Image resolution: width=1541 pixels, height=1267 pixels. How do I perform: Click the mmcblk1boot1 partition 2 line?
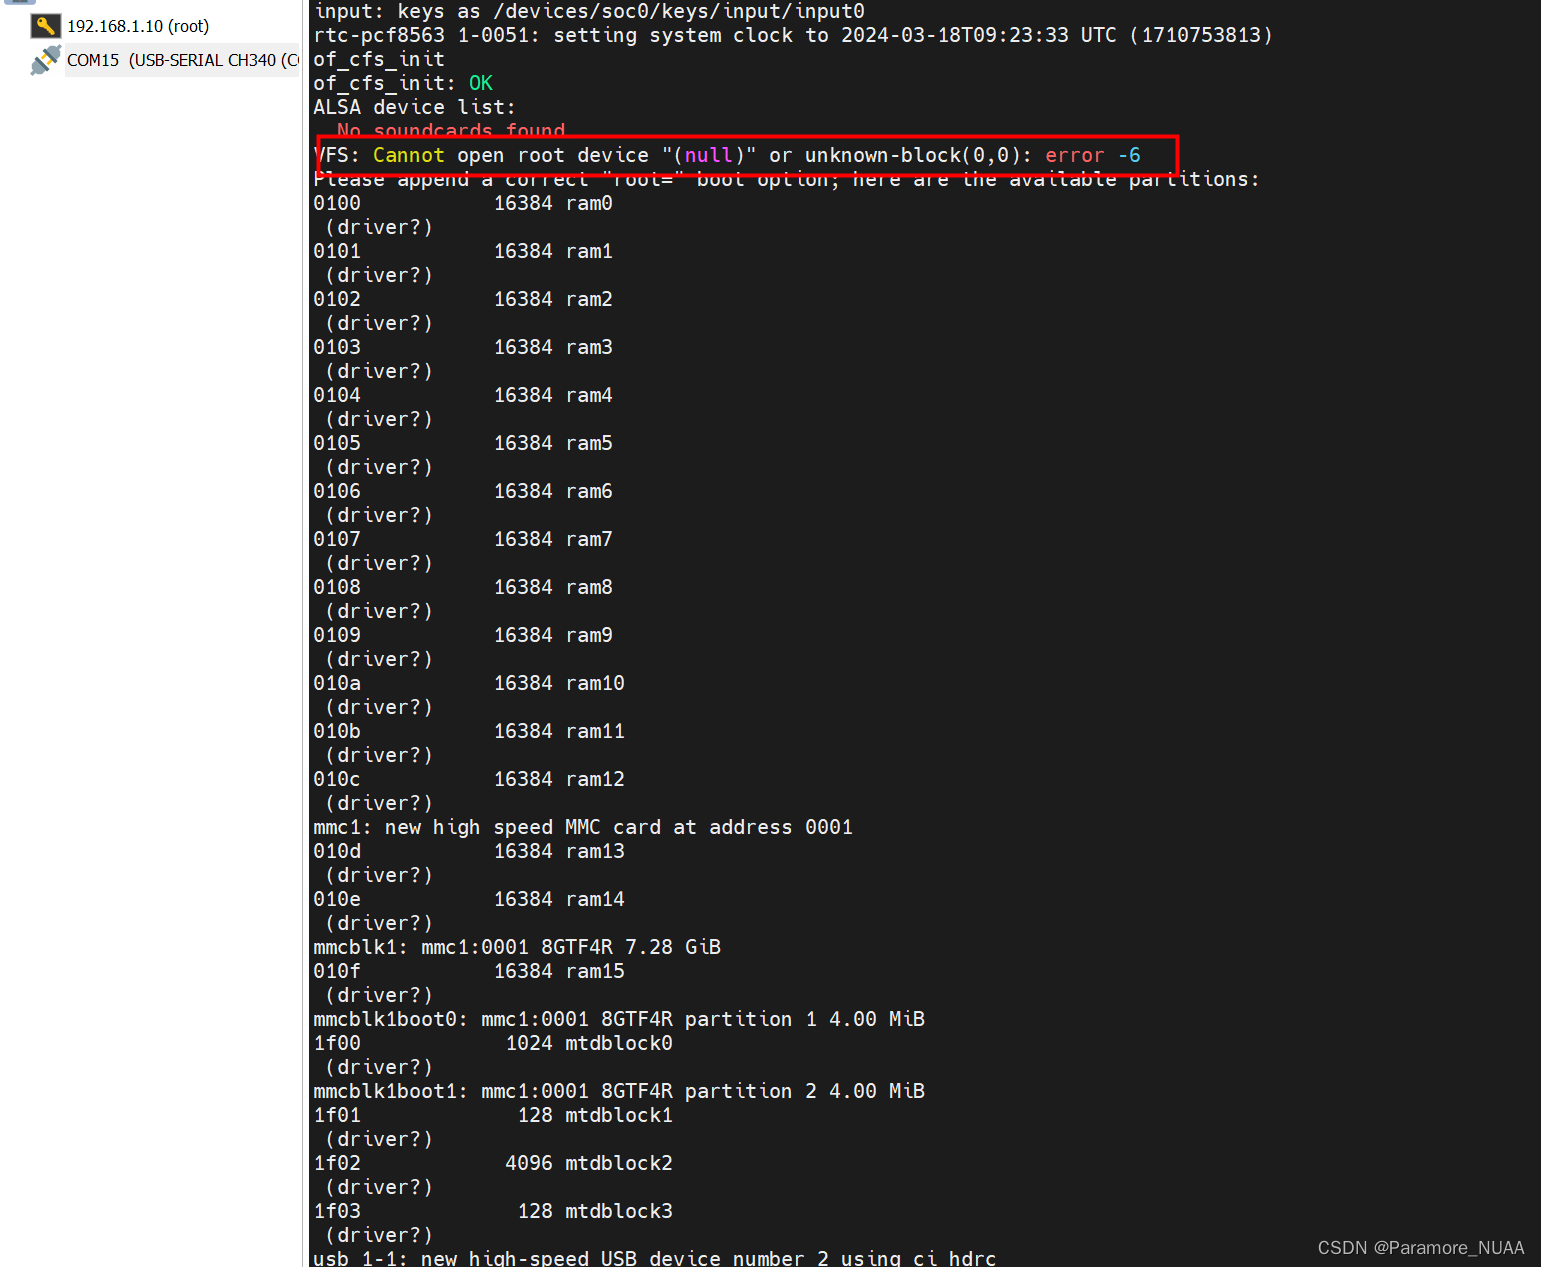[619, 1090]
